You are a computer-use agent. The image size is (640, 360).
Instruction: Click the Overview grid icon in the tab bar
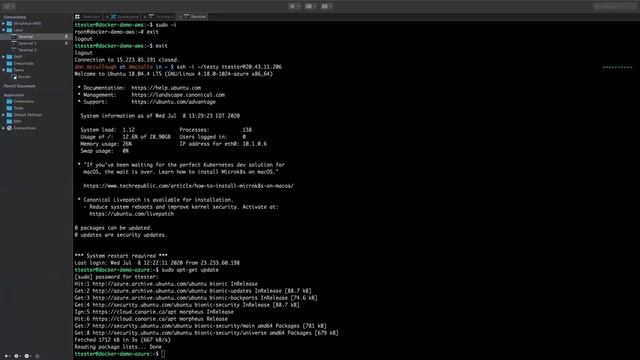77,17
